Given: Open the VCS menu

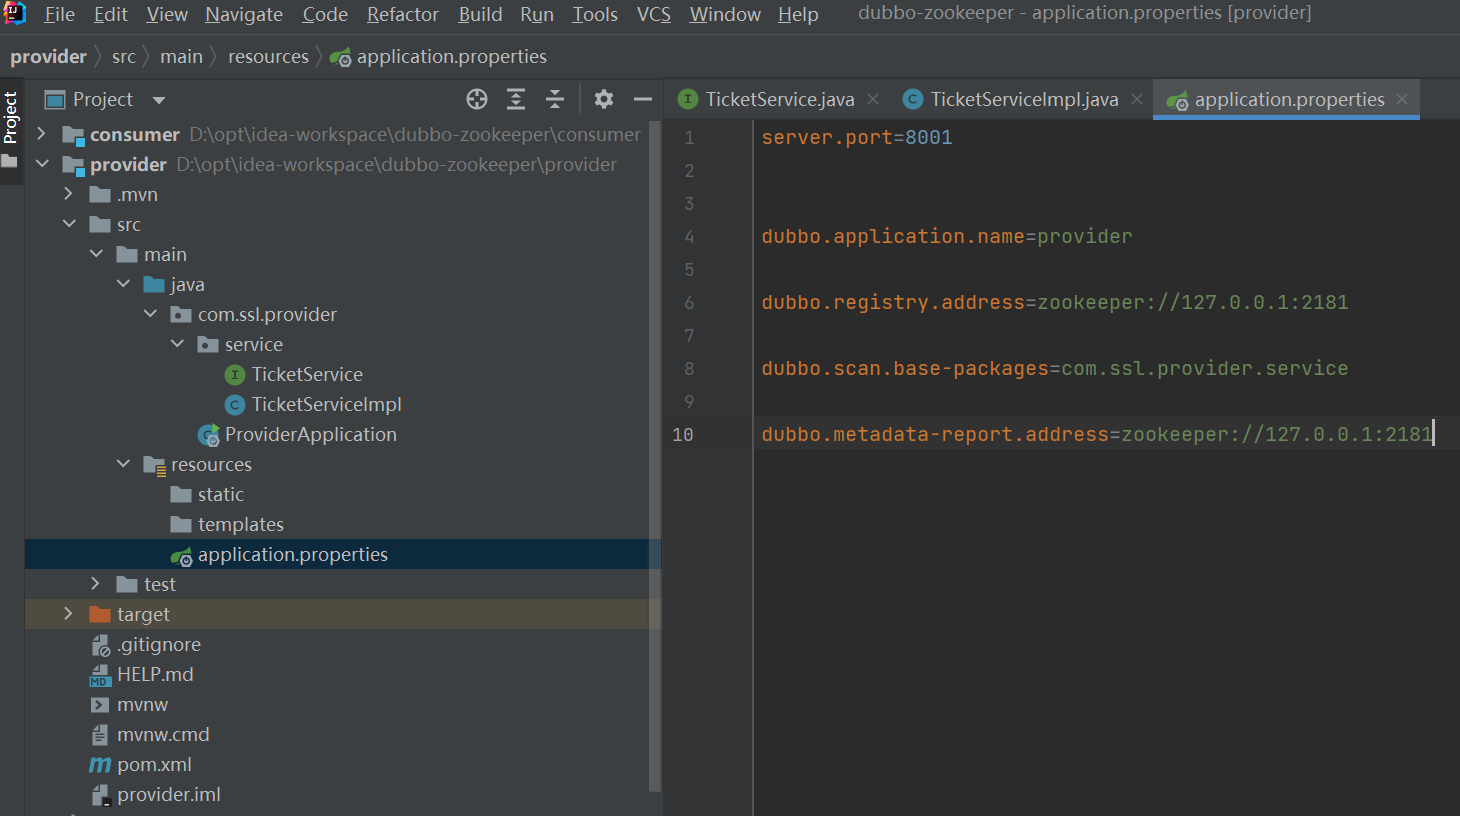Looking at the screenshot, I should [x=654, y=14].
